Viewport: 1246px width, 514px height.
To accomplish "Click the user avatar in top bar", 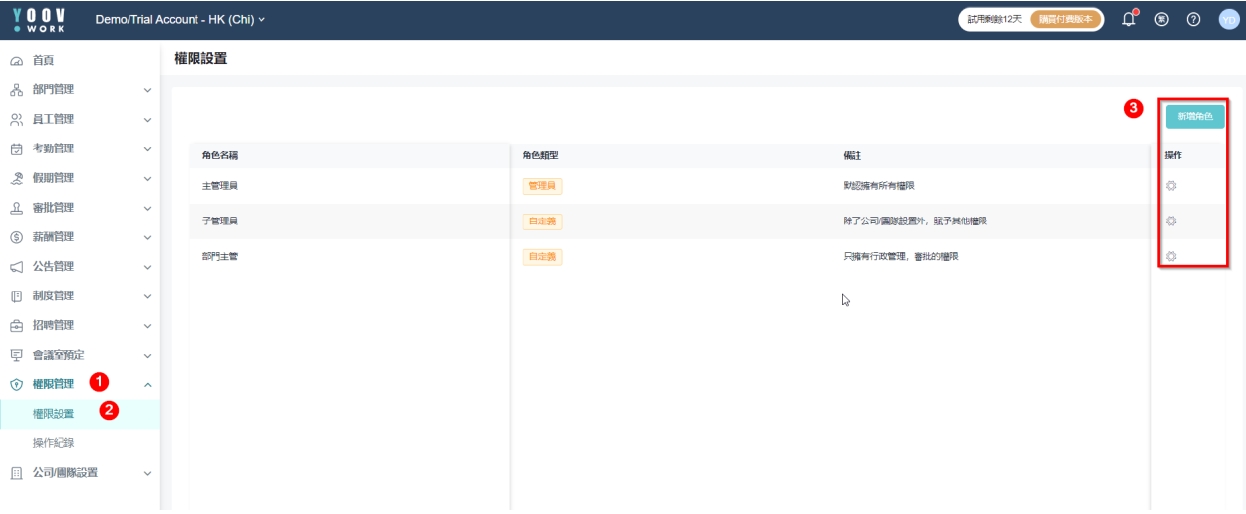I will click(x=1228, y=20).
